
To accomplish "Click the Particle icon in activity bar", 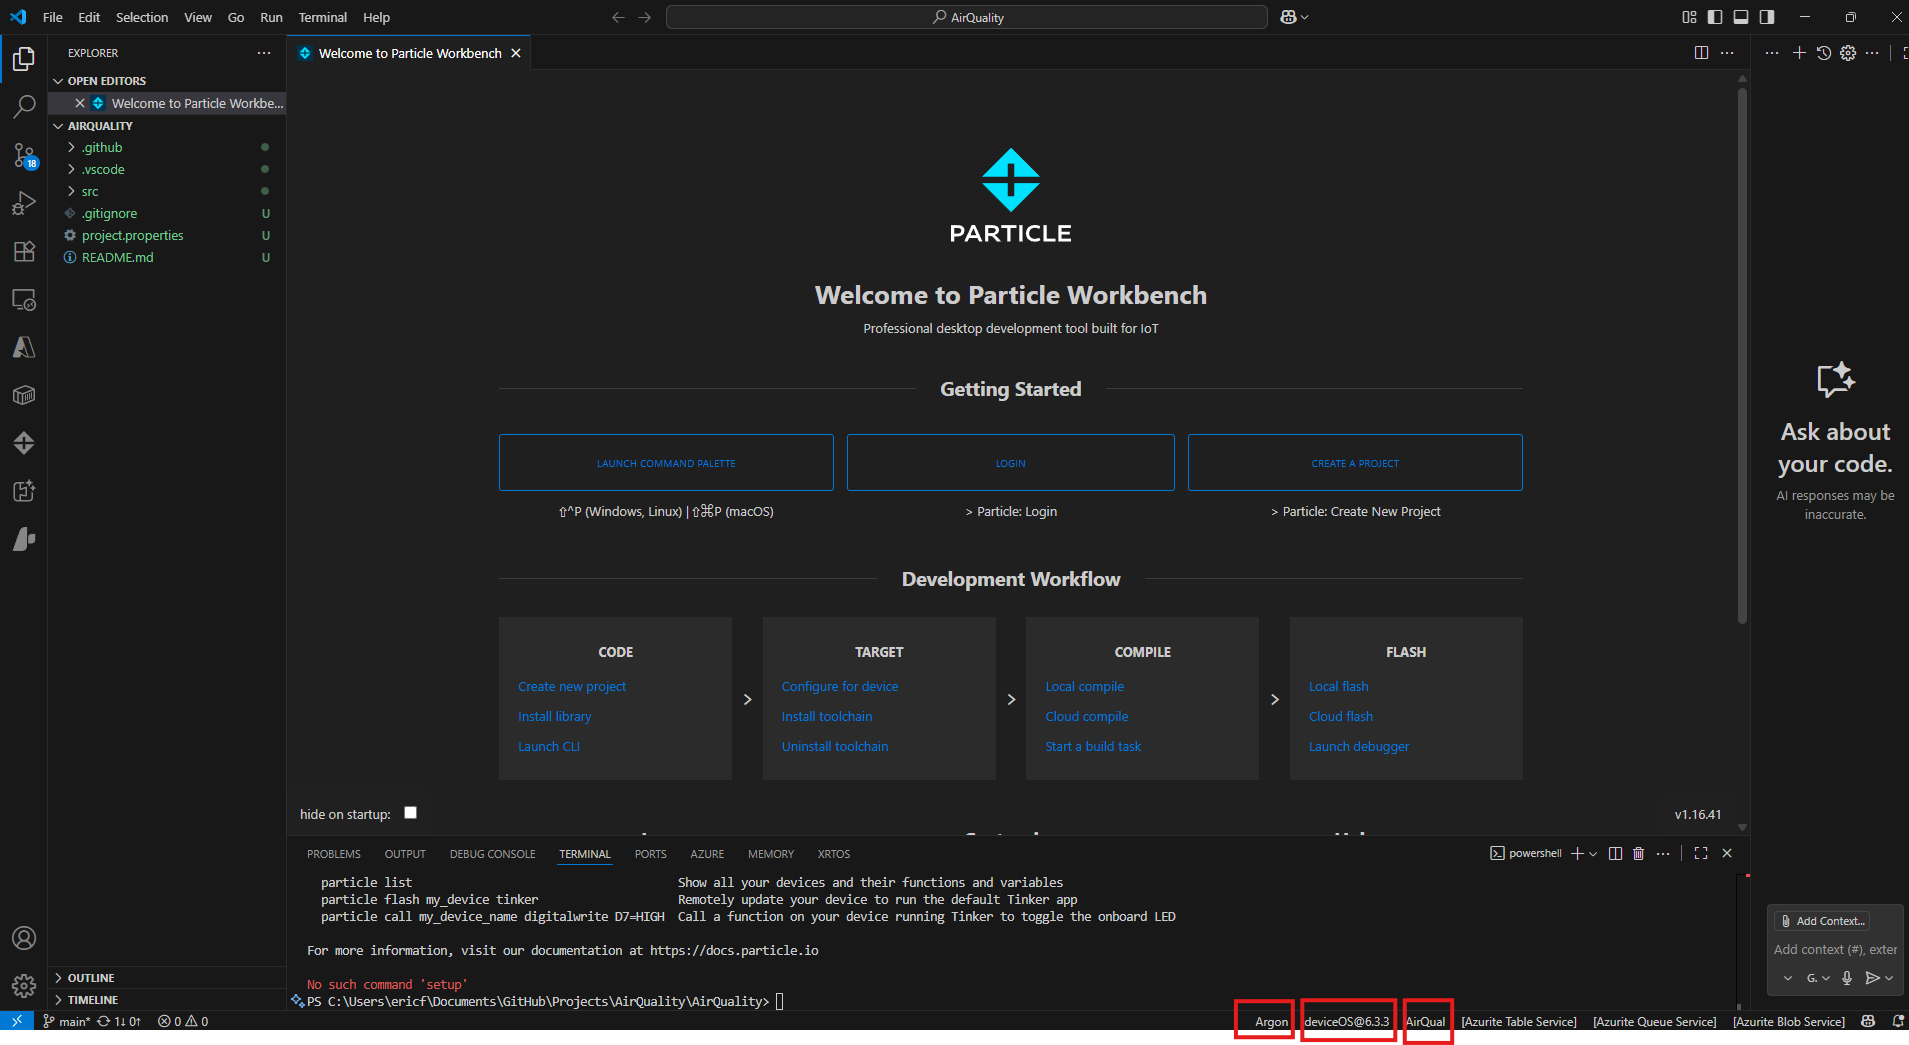I will tap(24, 443).
